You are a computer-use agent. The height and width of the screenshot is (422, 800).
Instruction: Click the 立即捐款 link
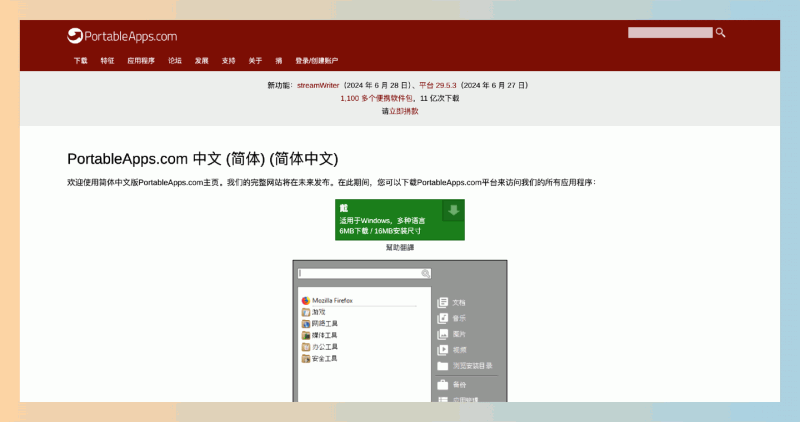404,111
